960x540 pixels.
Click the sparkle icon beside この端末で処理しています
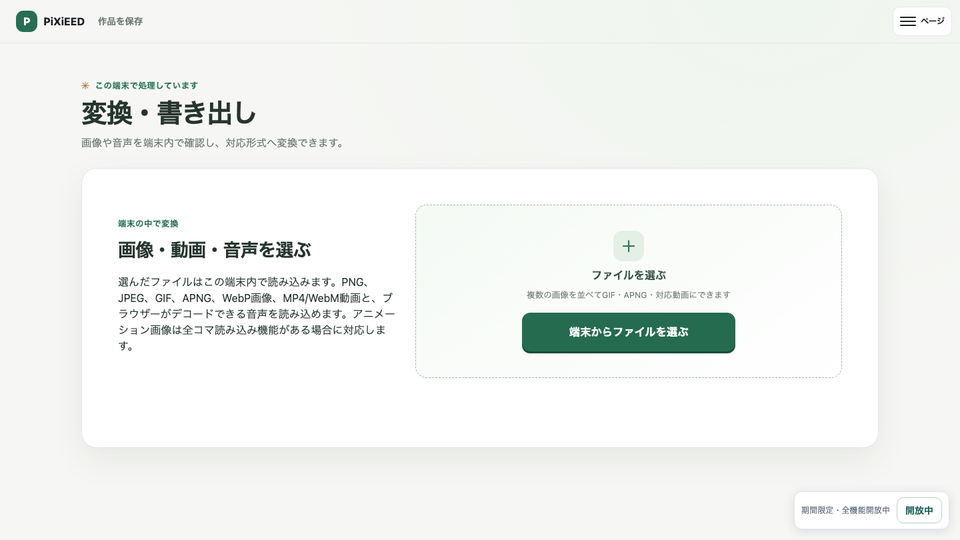[x=86, y=86]
